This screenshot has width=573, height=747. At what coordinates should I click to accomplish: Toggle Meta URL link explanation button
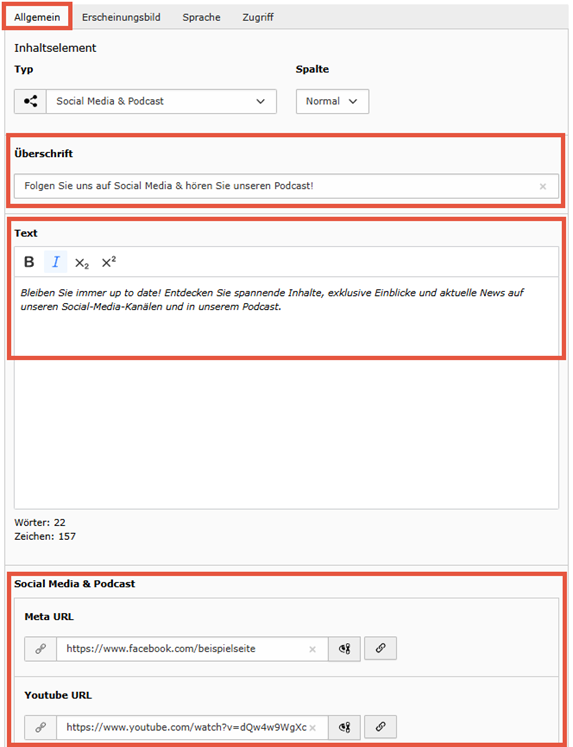[x=344, y=649]
